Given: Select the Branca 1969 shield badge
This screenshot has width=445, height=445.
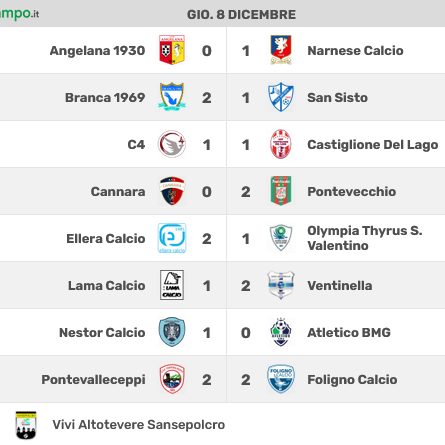Looking at the screenshot, I should pyautogui.click(x=172, y=97).
